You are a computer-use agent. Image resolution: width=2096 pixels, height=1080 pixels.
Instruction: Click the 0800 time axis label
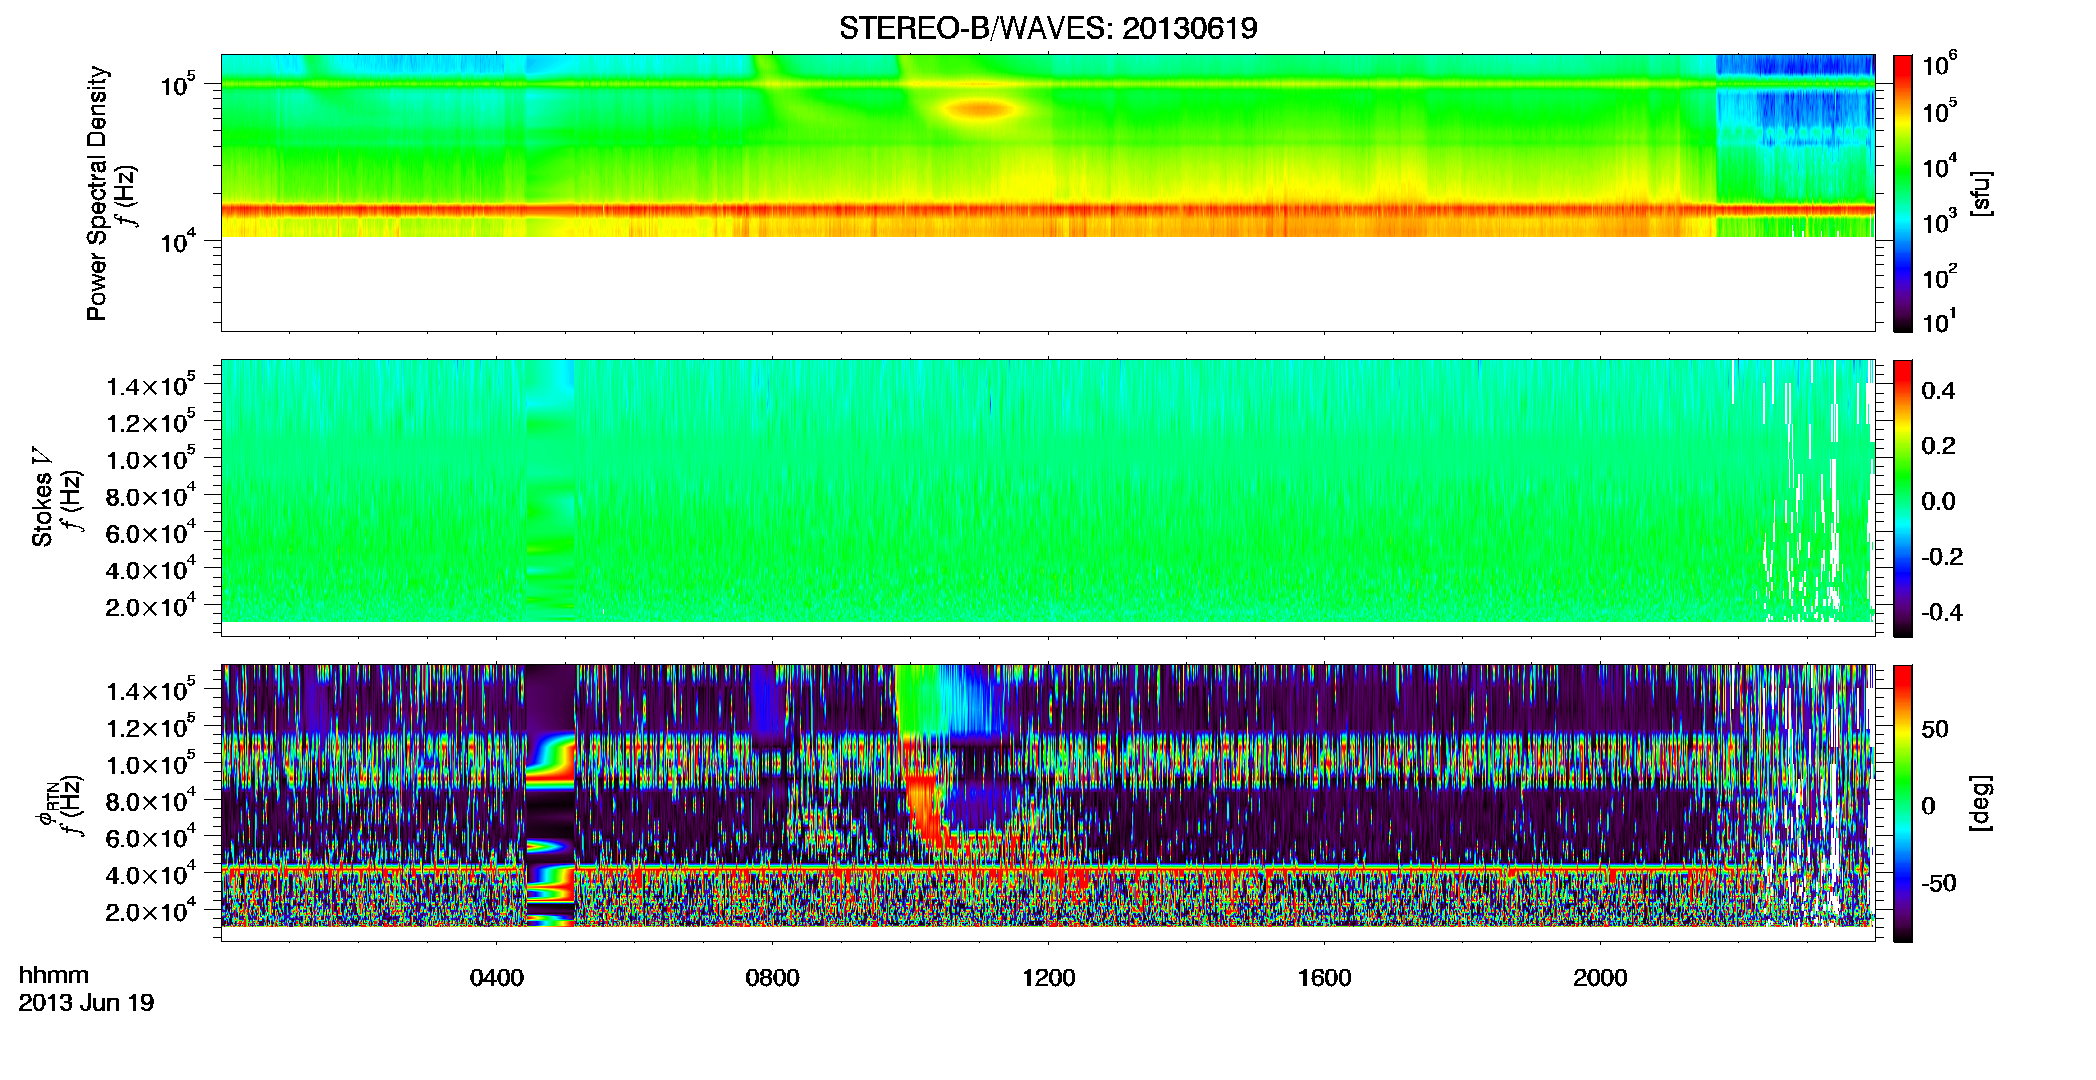click(773, 978)
